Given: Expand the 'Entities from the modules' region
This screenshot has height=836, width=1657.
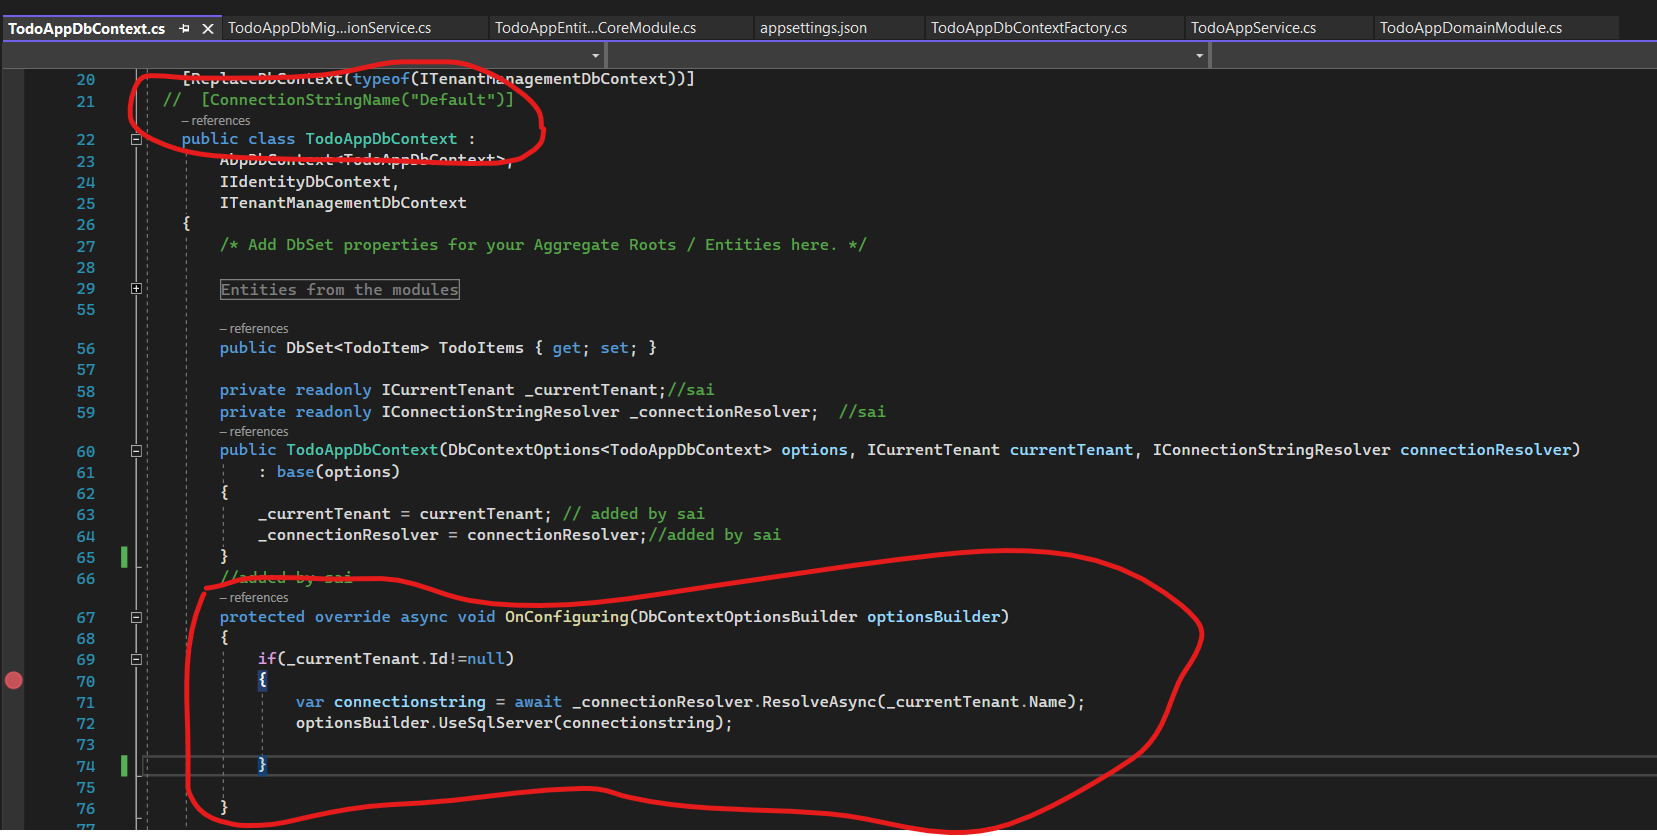Looking at the screenshot, I should click(136, 289).
